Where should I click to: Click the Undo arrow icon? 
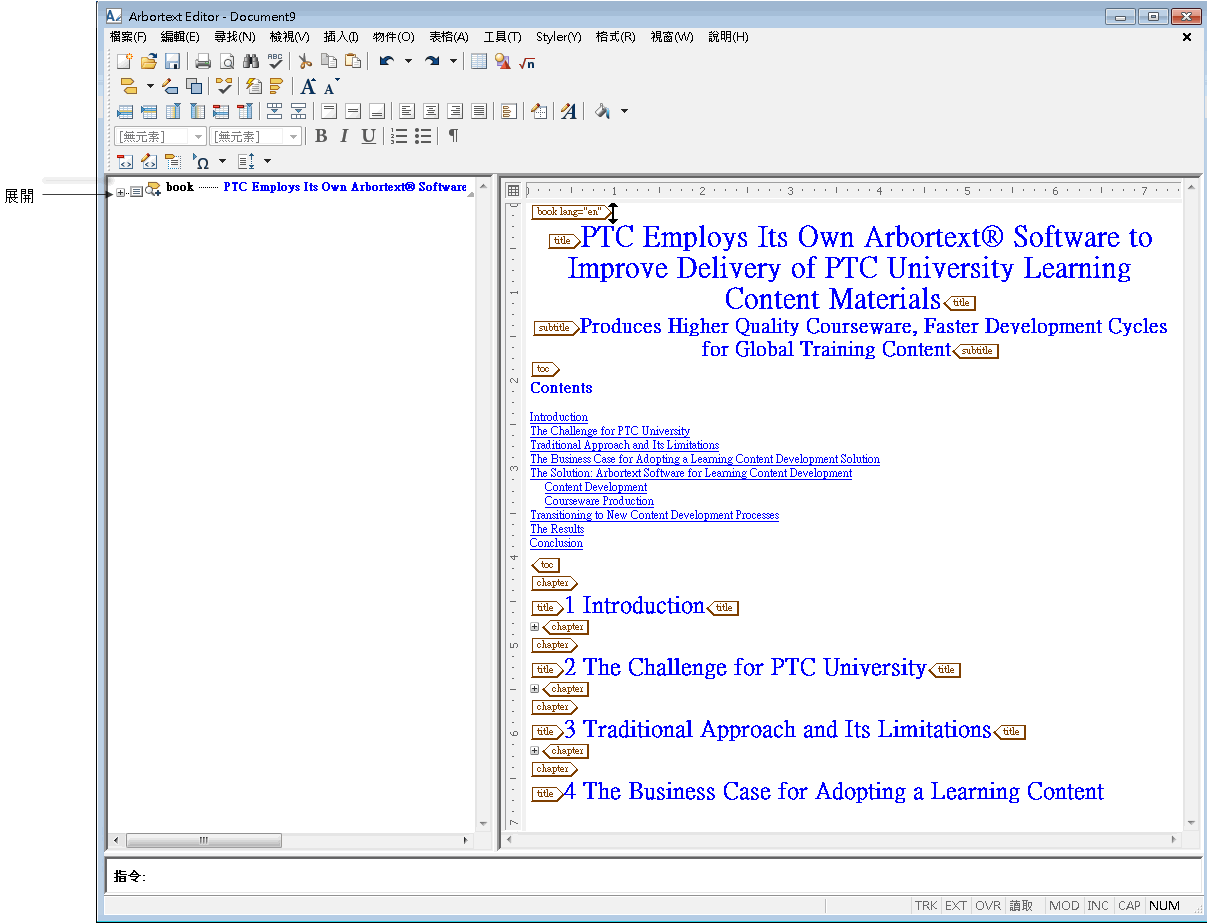(386, 61)
